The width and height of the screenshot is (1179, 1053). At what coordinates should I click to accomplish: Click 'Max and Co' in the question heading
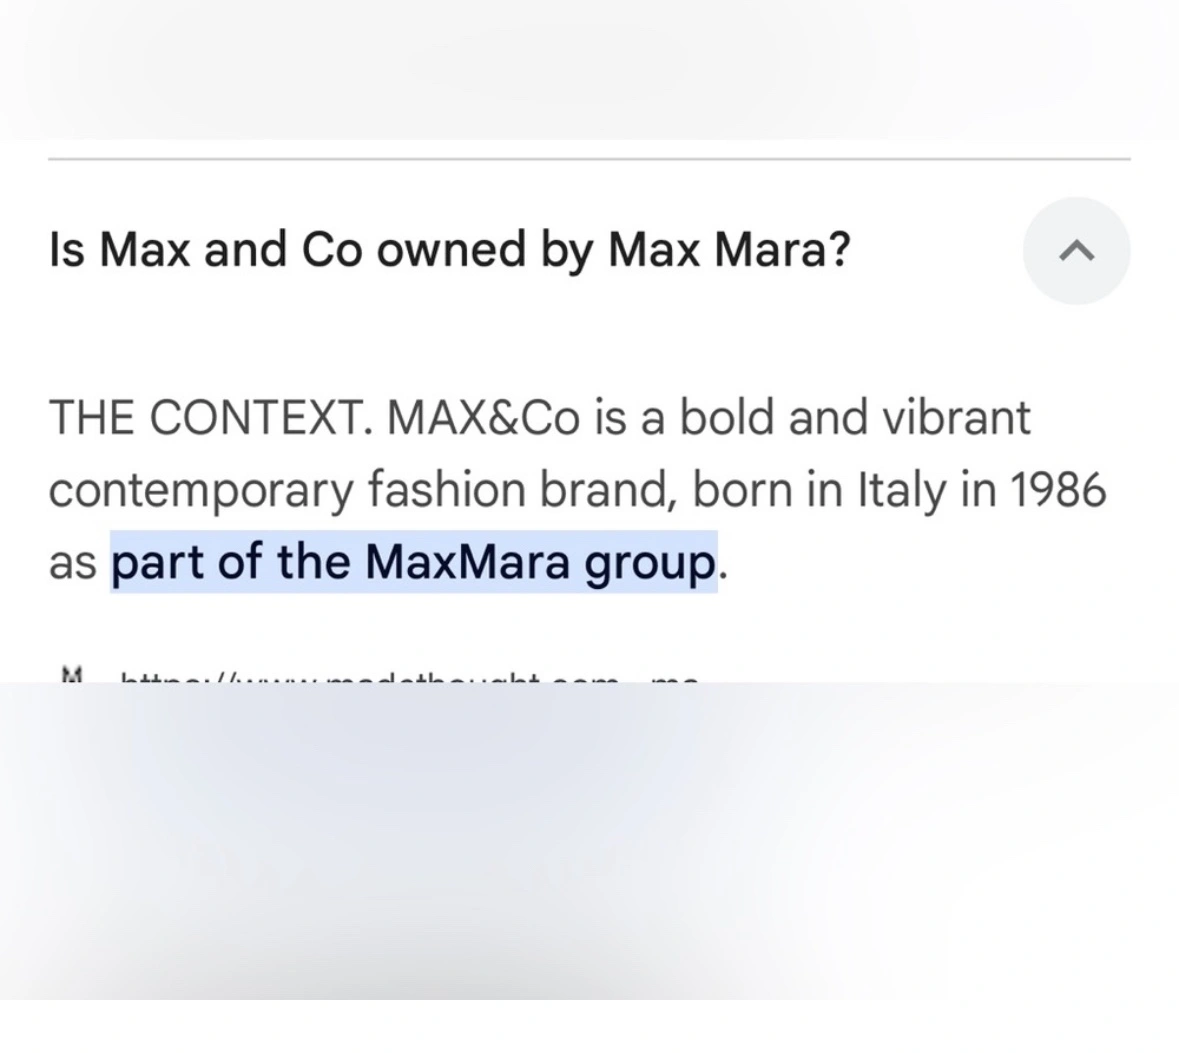[231, 250]
